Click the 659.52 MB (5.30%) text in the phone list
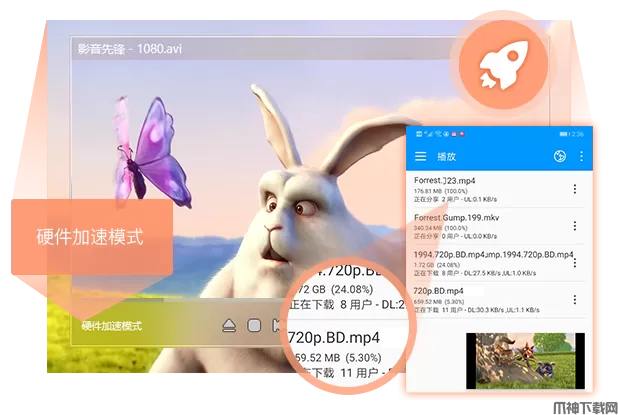 coord(439,302)
